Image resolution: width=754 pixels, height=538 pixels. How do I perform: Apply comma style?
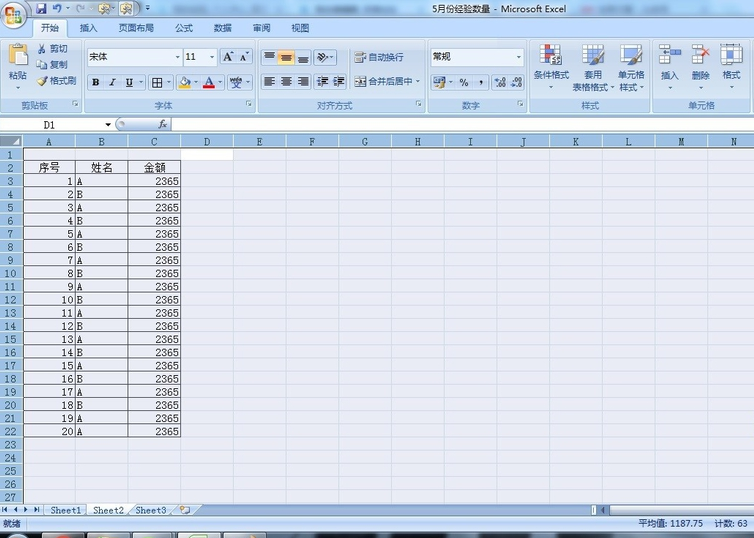pyautogui.click(x=480, y=83)
